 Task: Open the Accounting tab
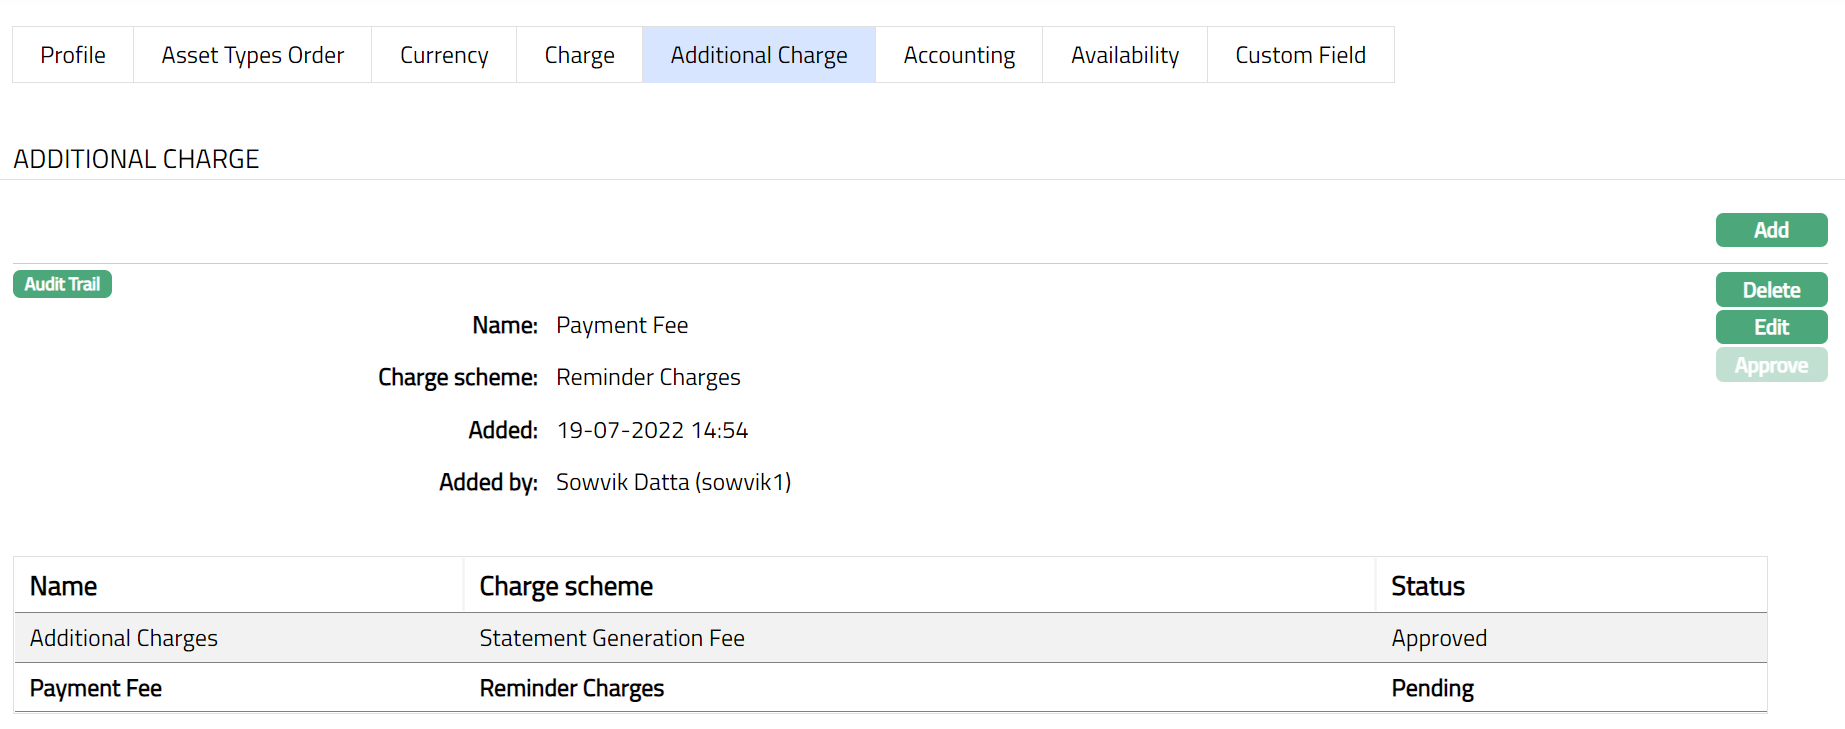coord(958,55)
